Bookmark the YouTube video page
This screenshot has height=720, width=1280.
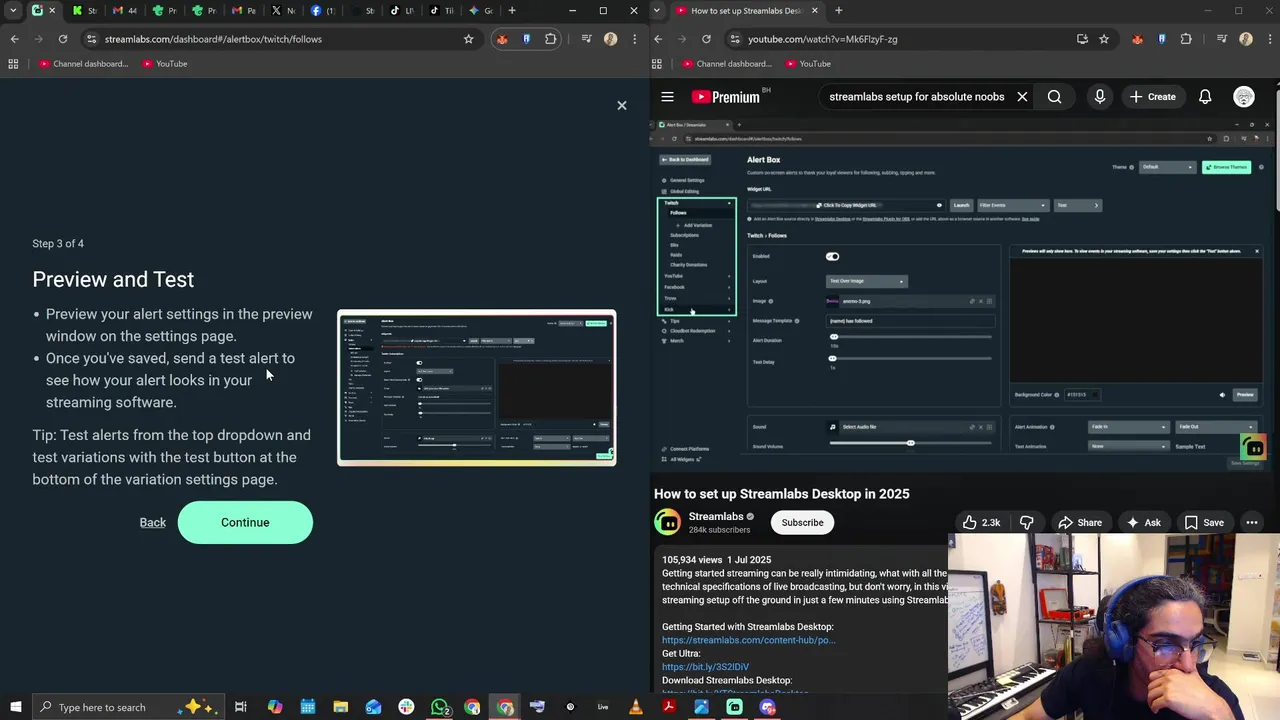[x=1104, y=39]
